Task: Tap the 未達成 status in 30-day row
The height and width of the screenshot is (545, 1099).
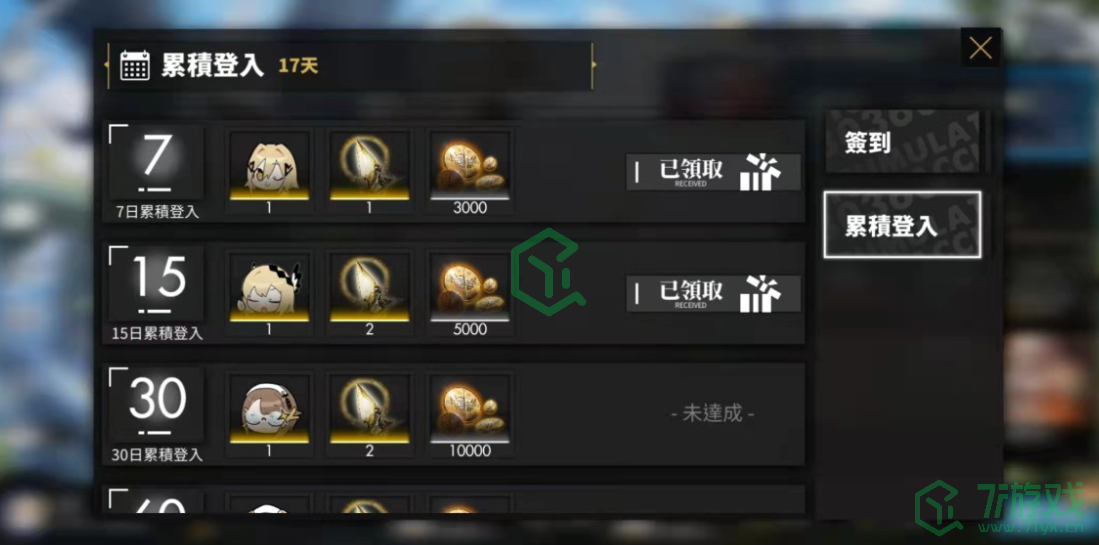Action: pyautogui.click(x=712, y=414)
